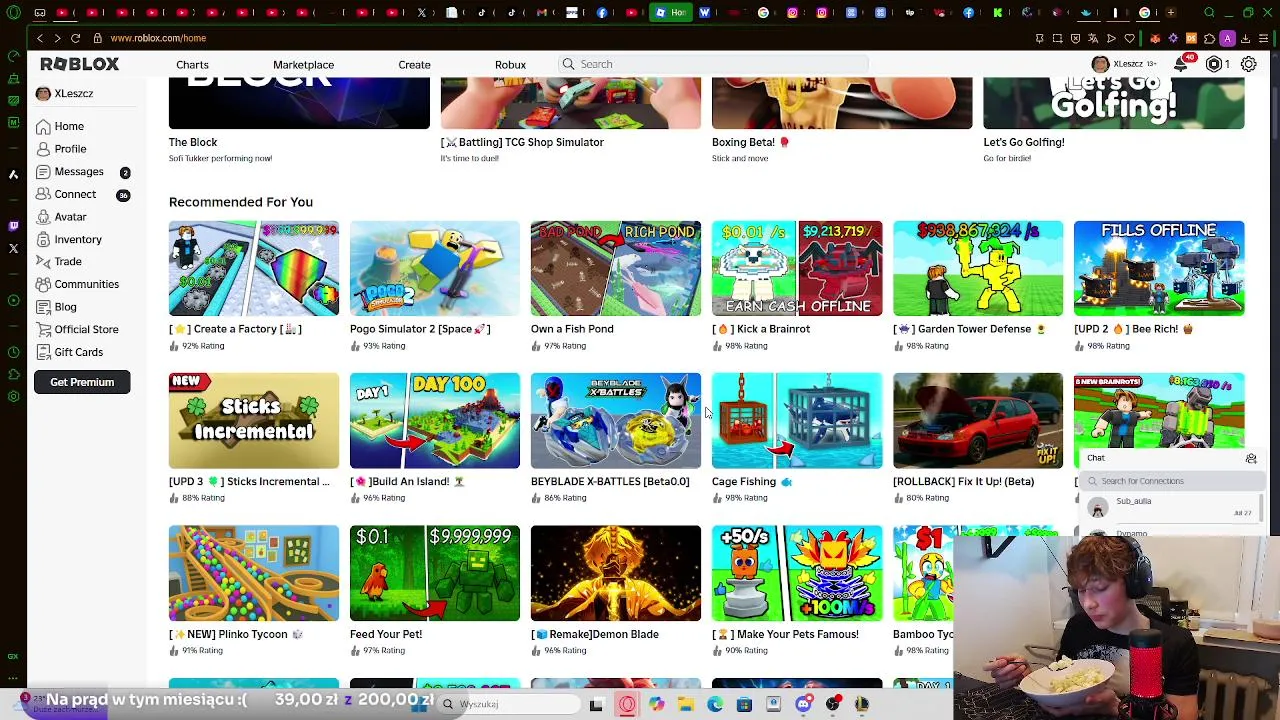
Task: Open Plinko Tycoon game thumbnail
Action: [x=254, y=573]
